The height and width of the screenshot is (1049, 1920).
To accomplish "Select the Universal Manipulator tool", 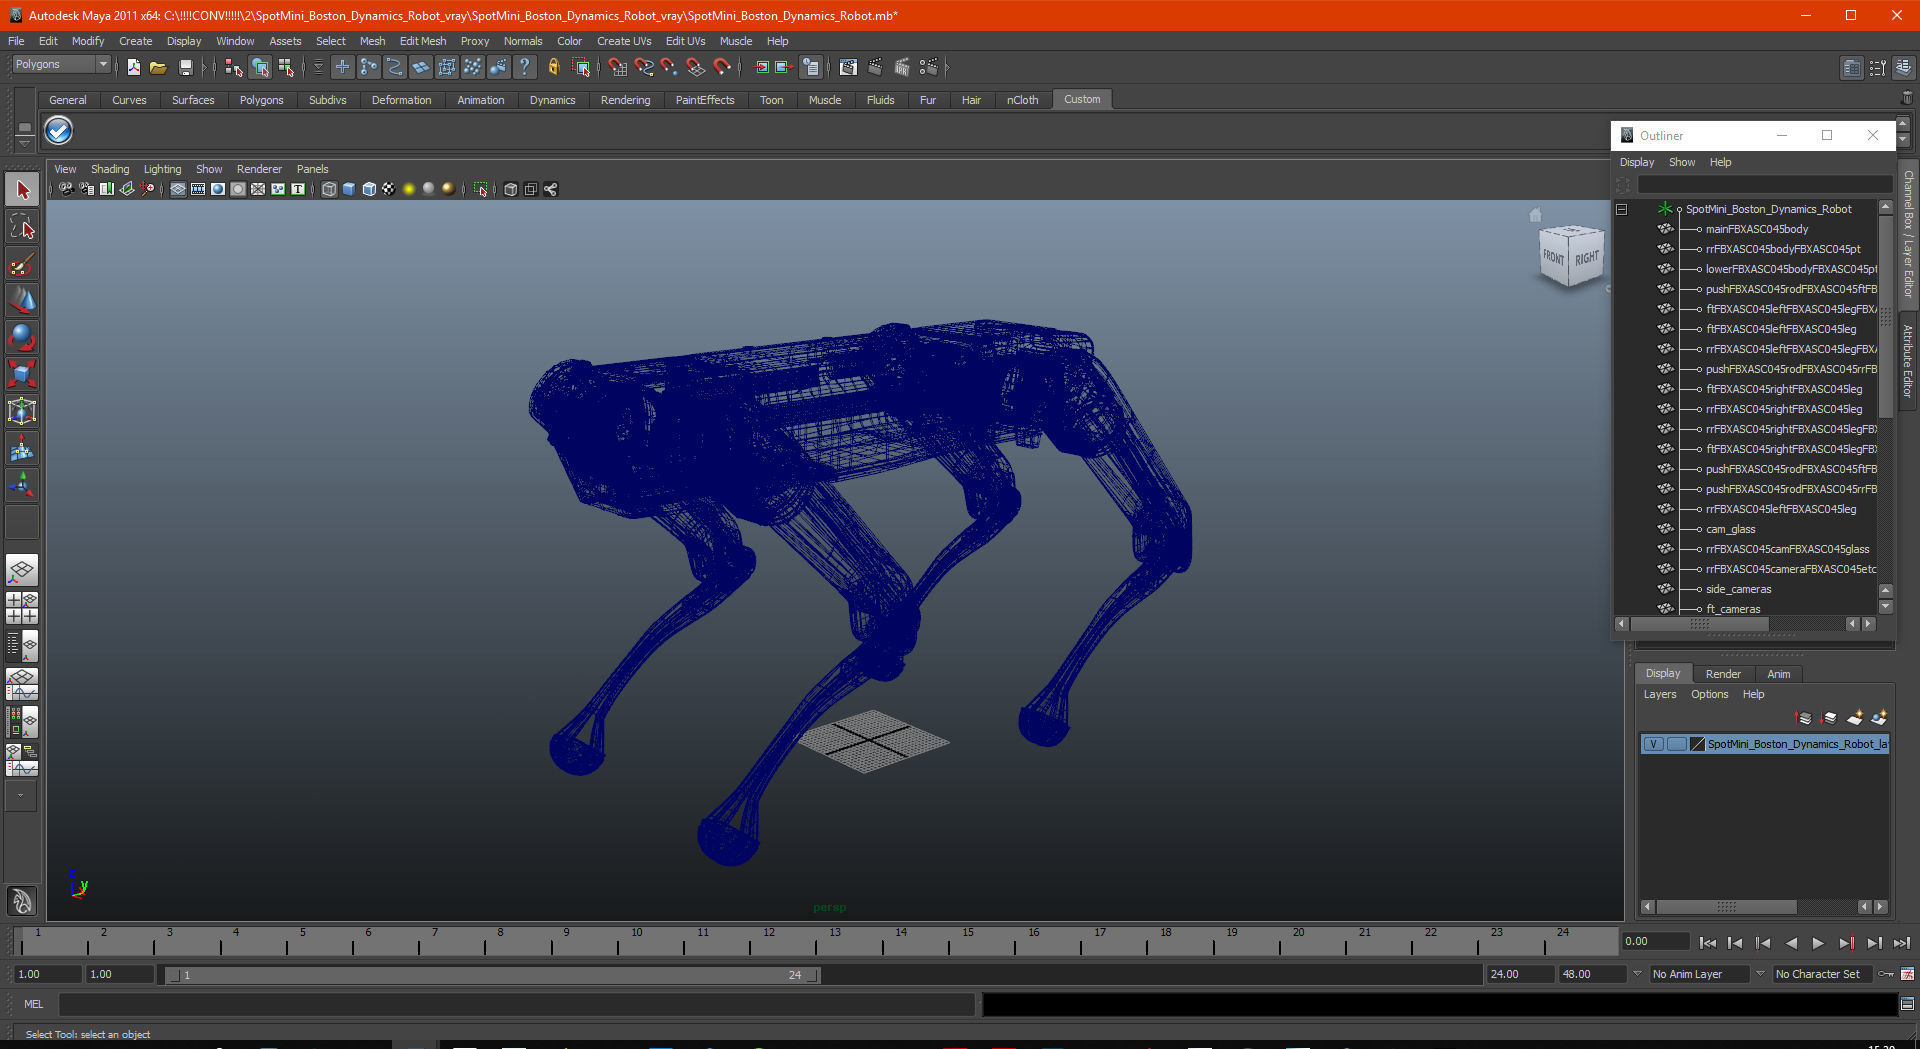I will 22,412.
